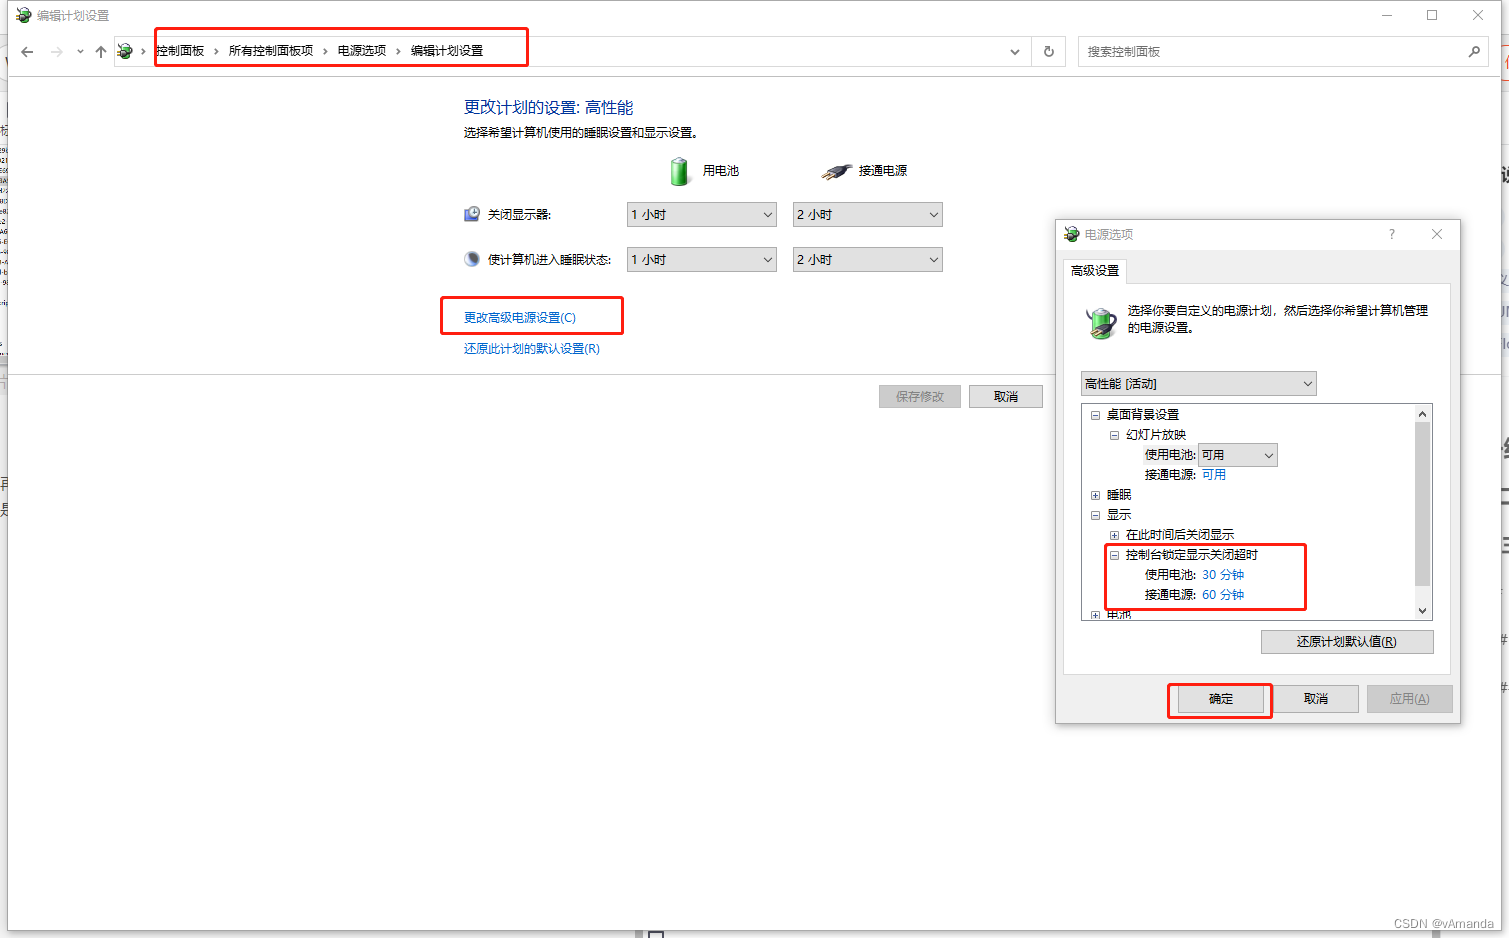
Task: Click scroll up arrow in settings tree
Action: tap(1422, 414)
